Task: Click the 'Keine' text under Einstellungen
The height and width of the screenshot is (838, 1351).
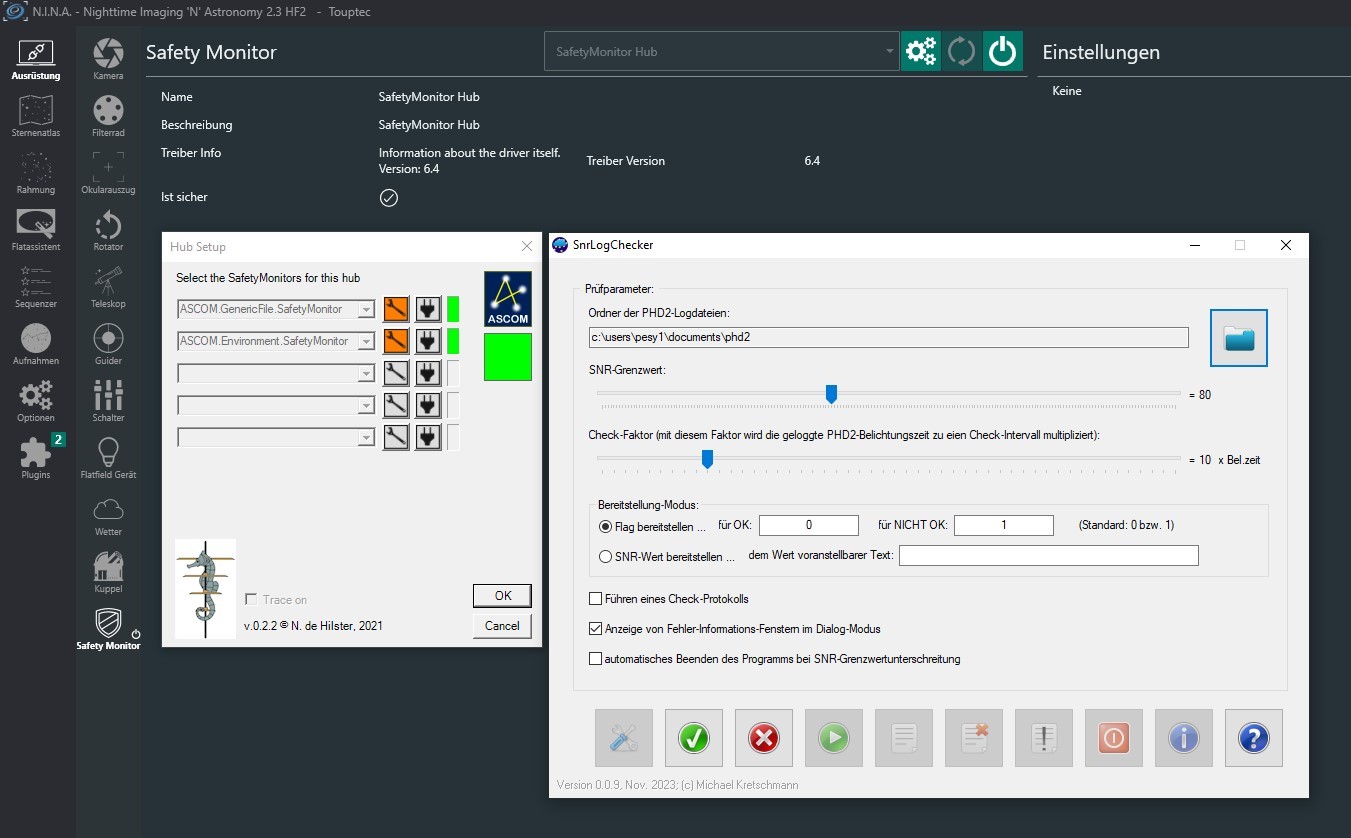Action: 1067,91
